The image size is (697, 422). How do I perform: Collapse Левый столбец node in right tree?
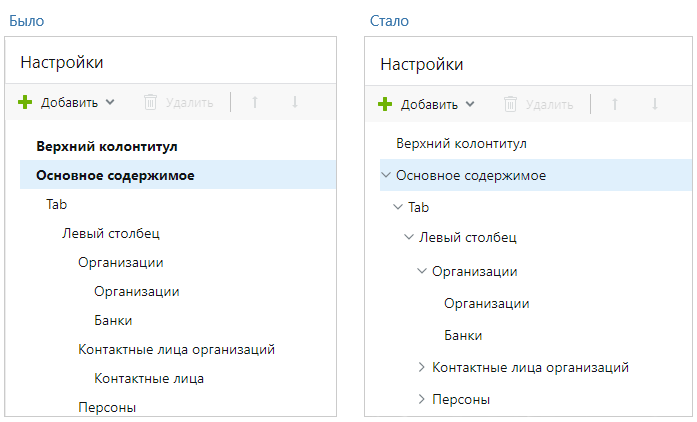[x=409, y=237]
